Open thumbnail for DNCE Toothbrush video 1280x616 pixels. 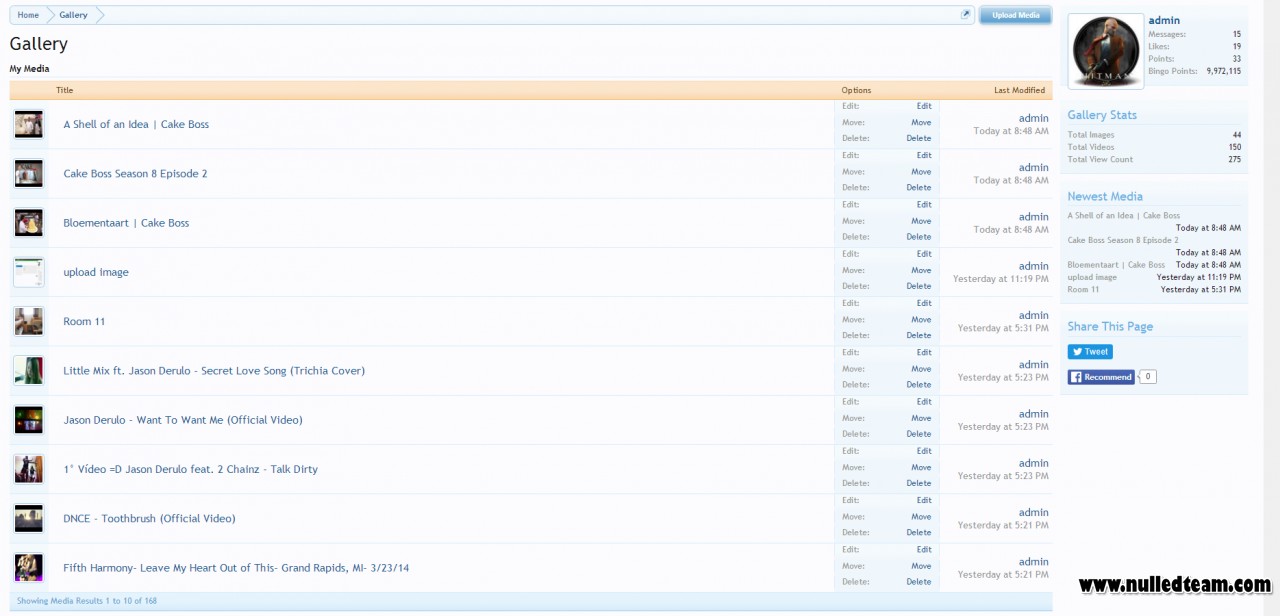(x=28, y=518)
